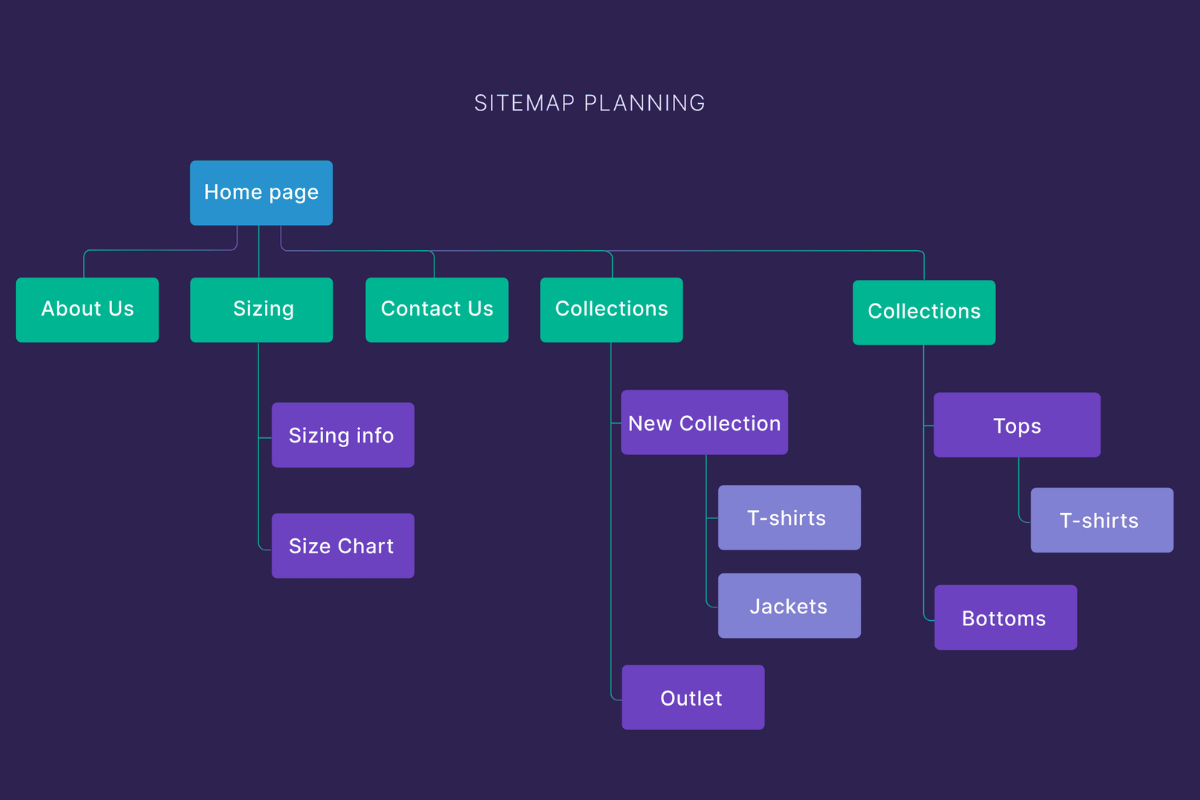Open the Size Chart node
Image resolution: width=1200 pixels, height=800 pixels.
click(343, 546)
